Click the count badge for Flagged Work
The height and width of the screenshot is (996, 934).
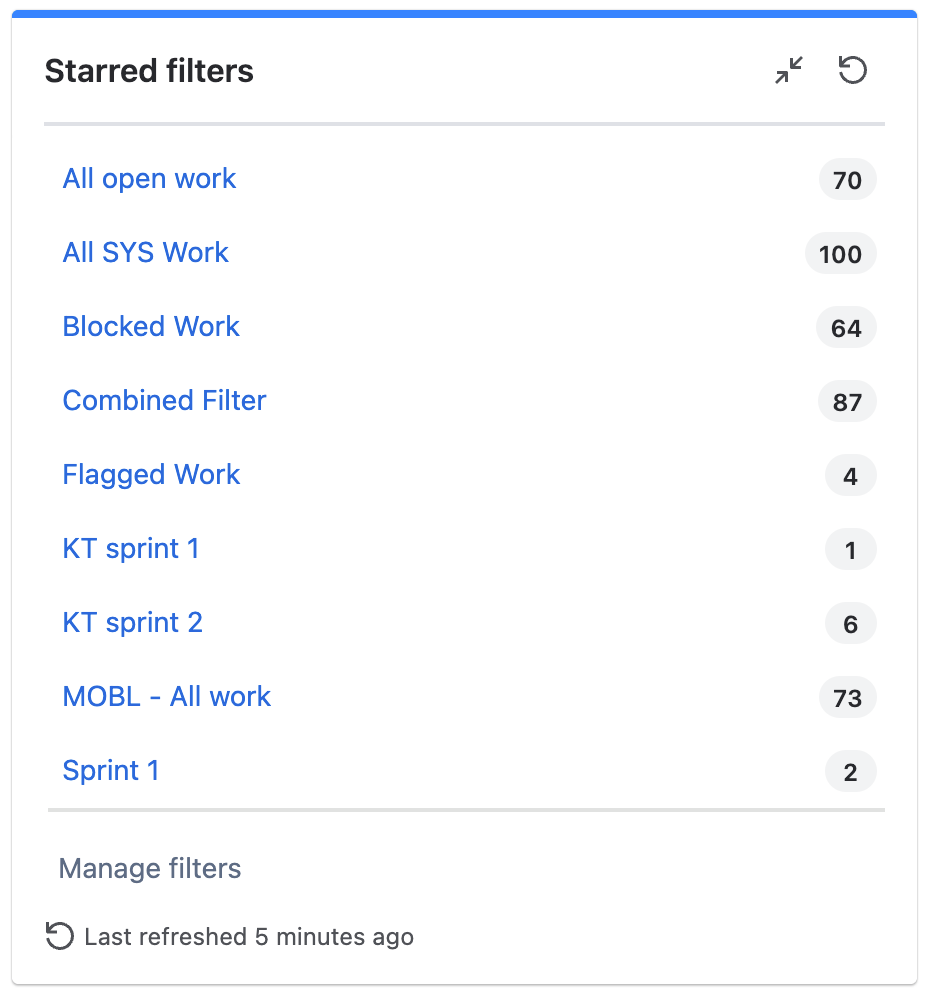pyautogui.click(x=850, y=475)
